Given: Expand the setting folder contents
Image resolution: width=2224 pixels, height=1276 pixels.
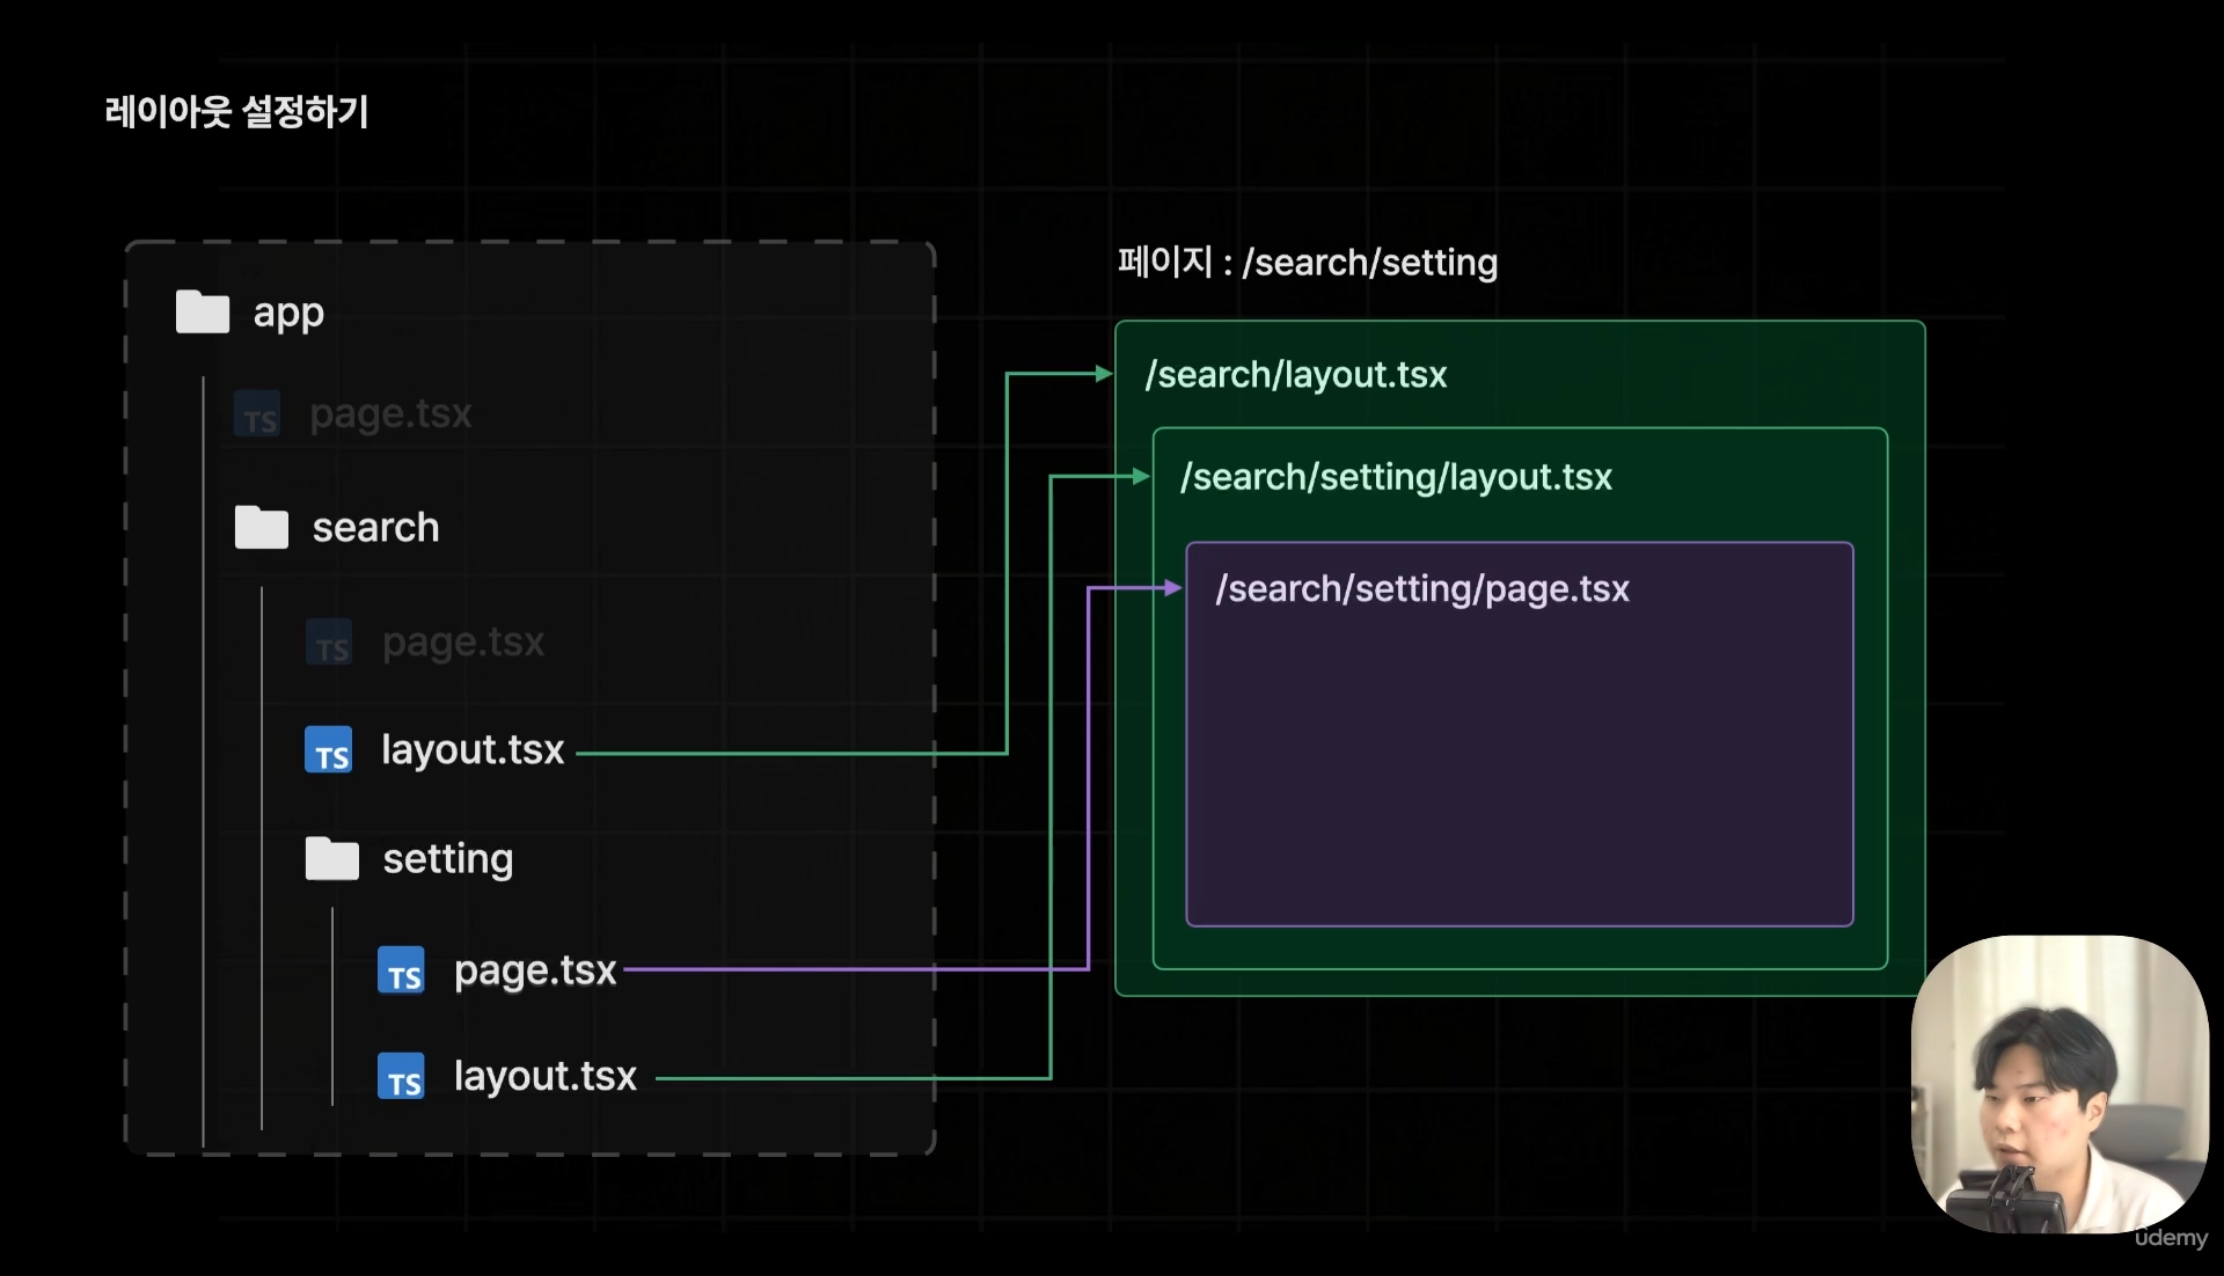Looking at the screenshot, I should pos(447,858).
